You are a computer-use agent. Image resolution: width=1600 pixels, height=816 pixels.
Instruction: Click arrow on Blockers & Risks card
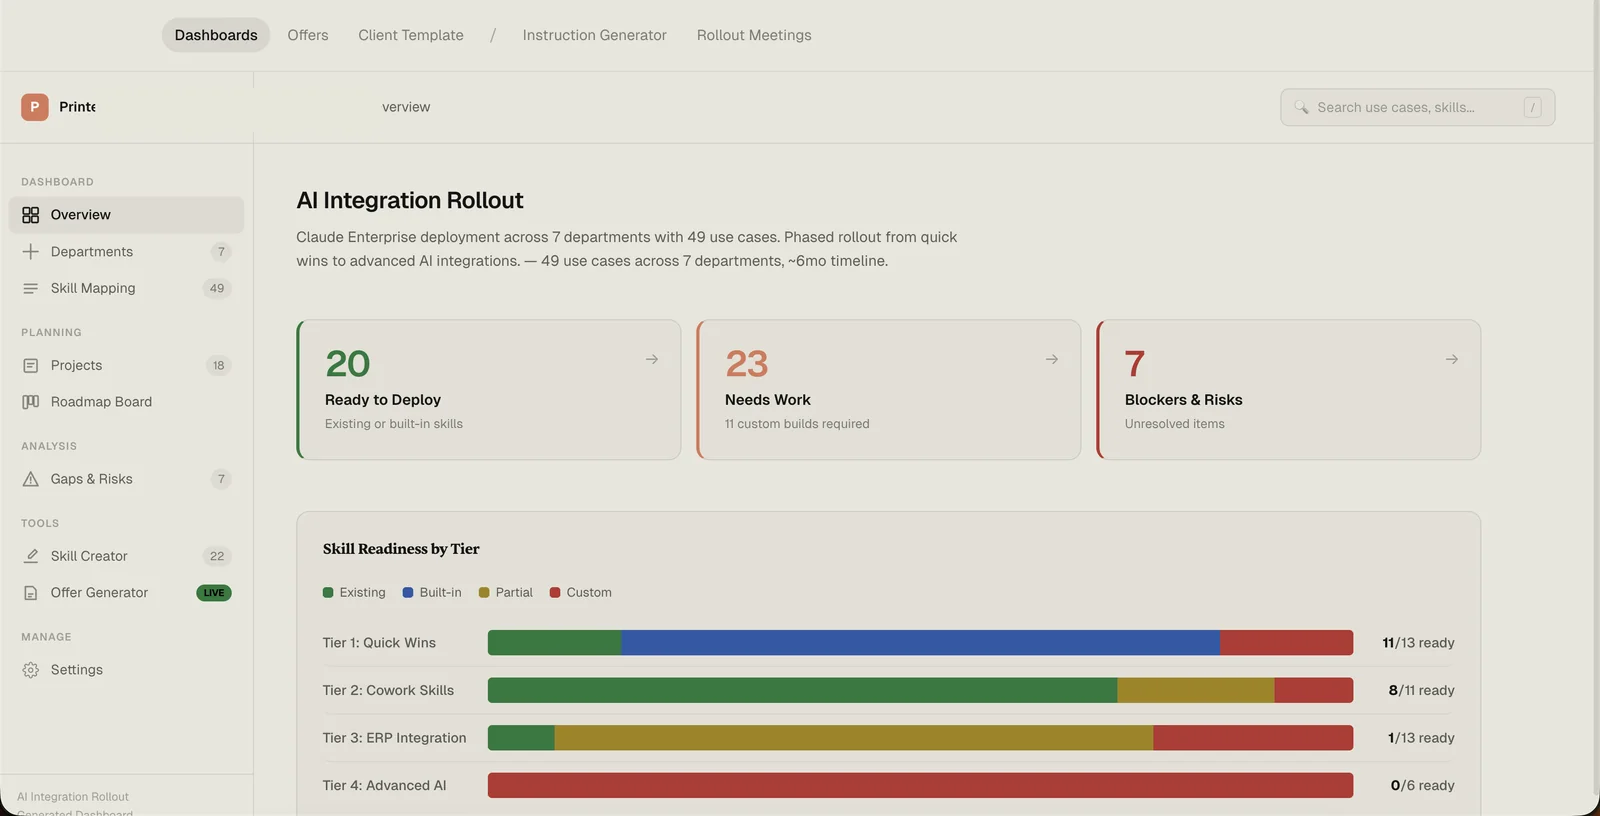click(x=1452, y=359)
